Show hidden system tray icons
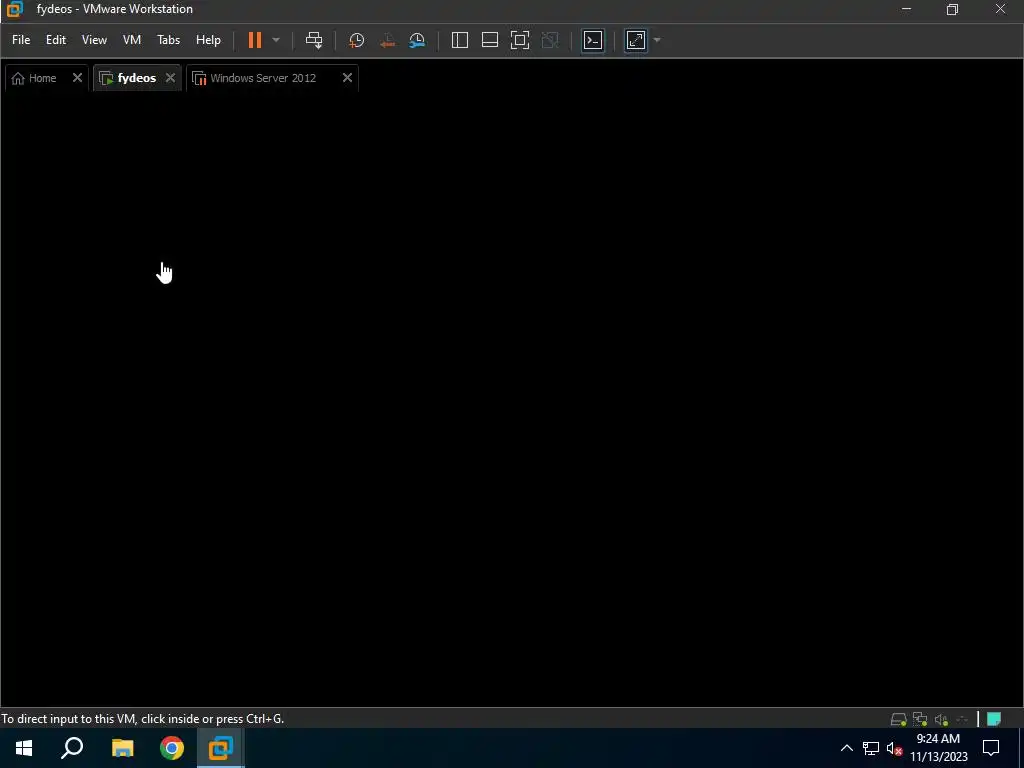Viewport: 1024px width, 768px height. click(846, 748)
